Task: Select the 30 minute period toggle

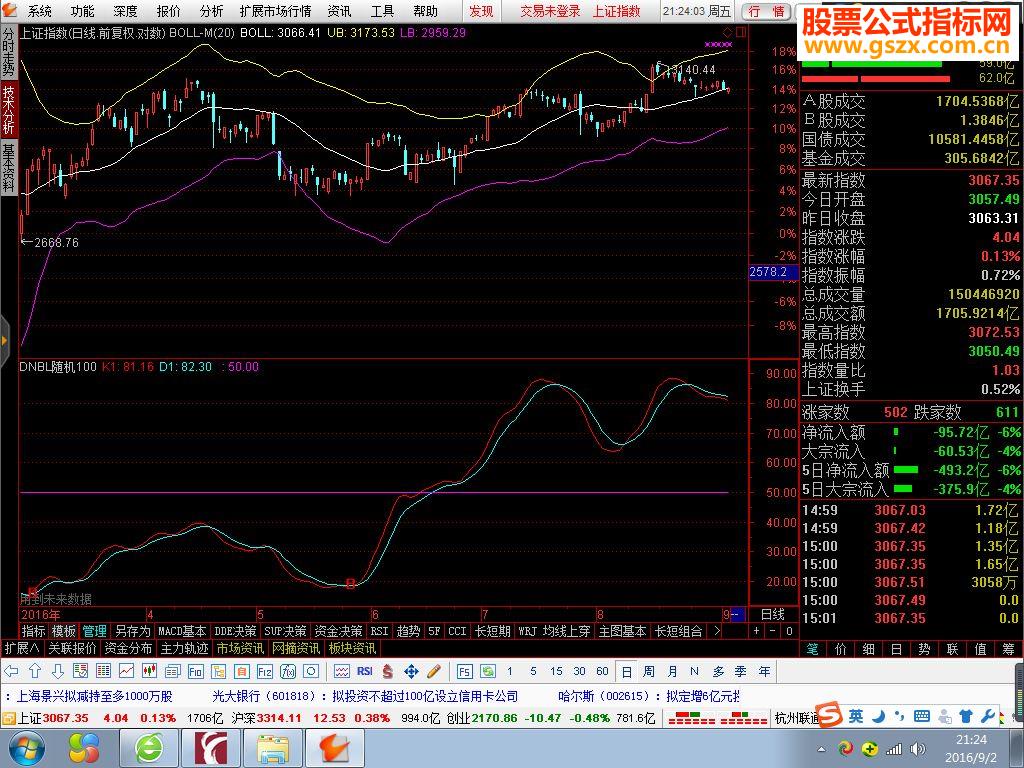Action: click(579, 671)
